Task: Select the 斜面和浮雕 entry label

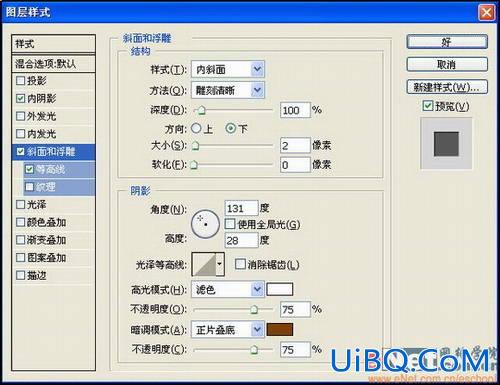Action: pyautogui.click(x=51, y=152)
